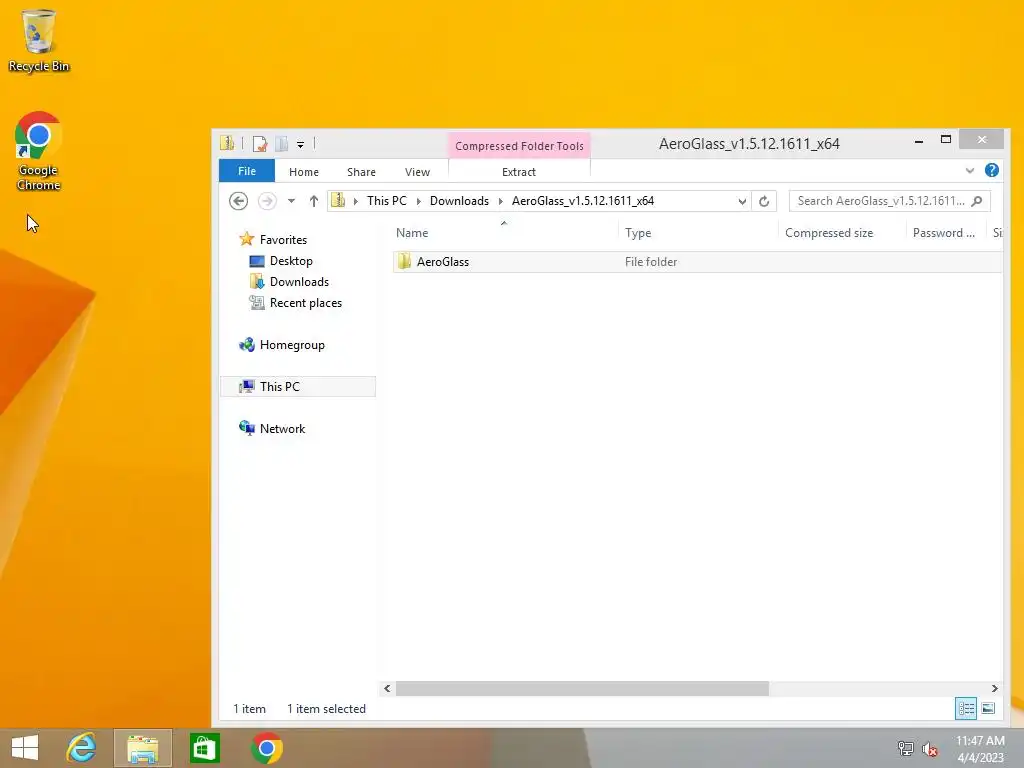1024x768 pixels.
Task: Click the Compressed Folder Tools contextual tab
Action: point(519,146)
